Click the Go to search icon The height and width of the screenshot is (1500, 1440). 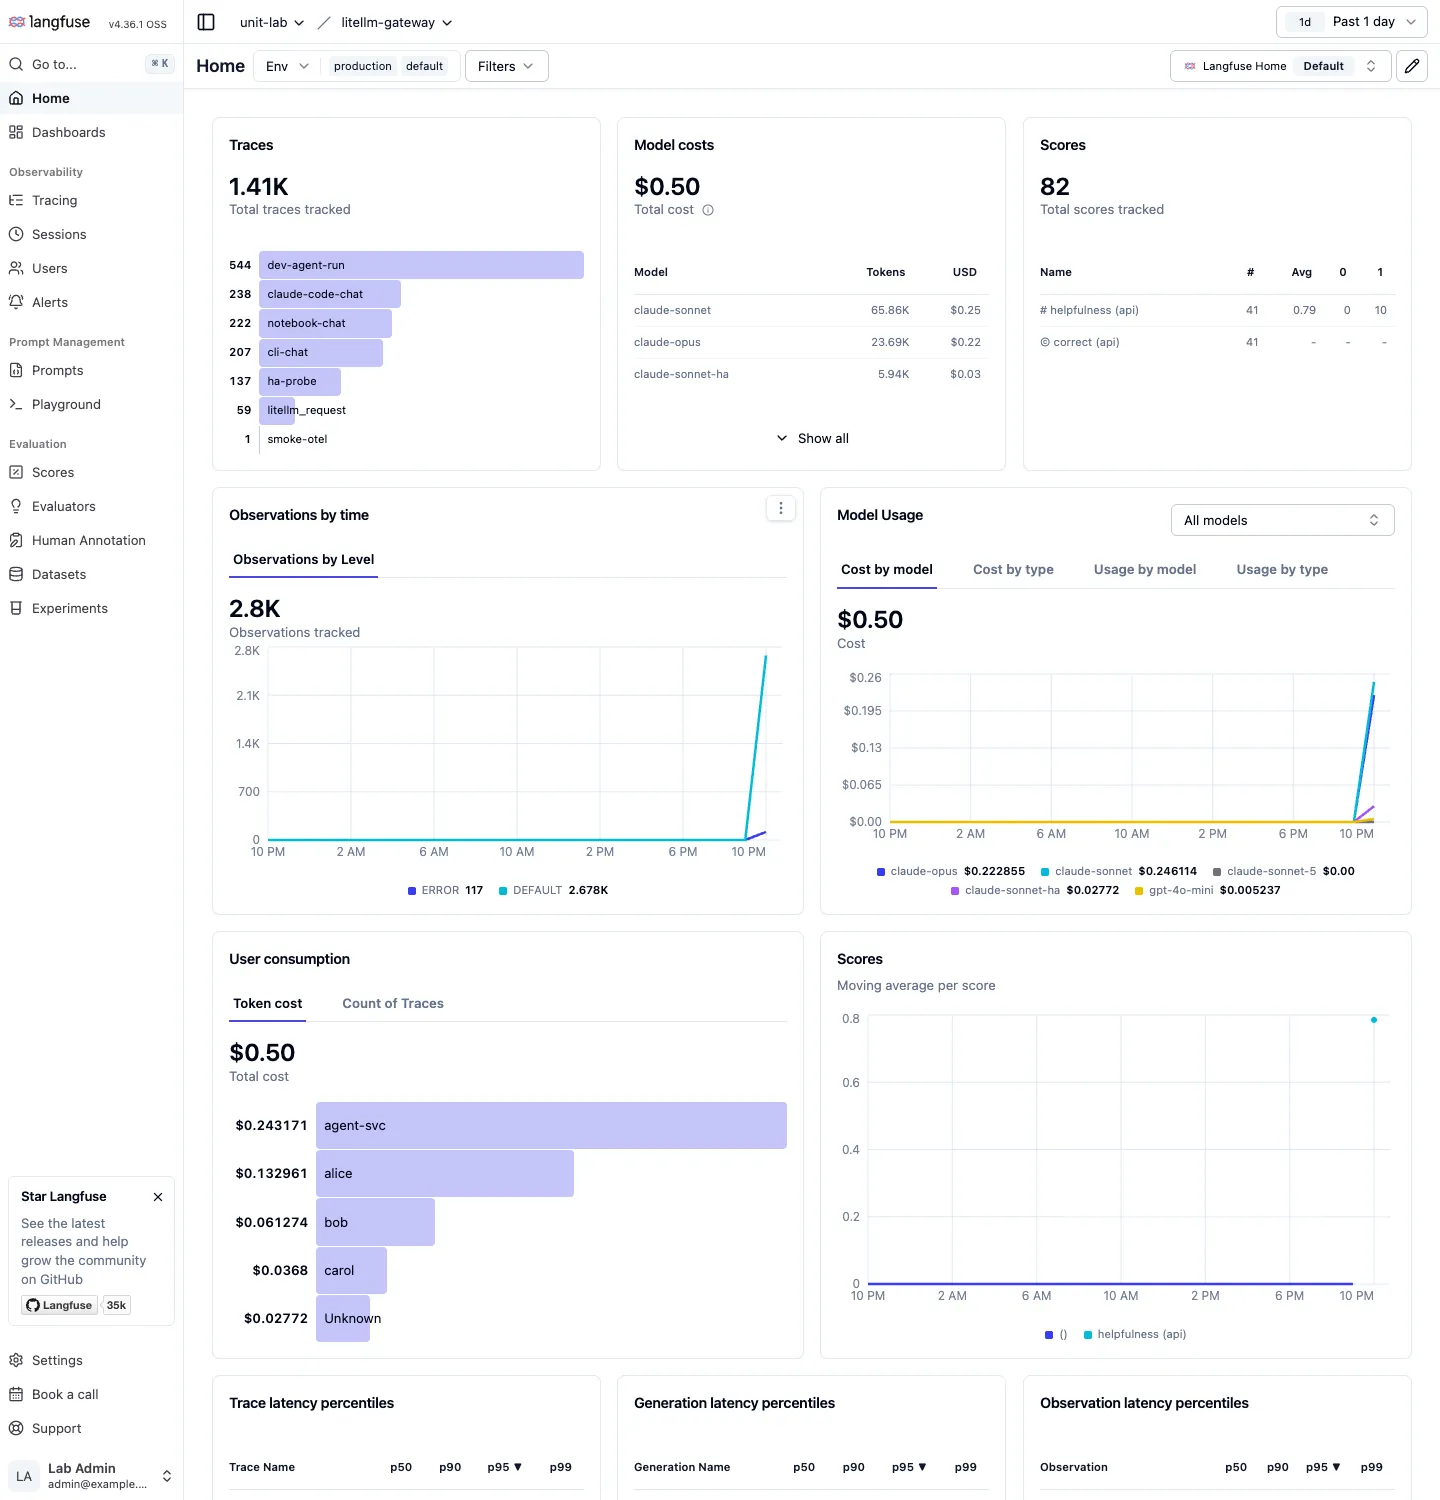point(16,64)
